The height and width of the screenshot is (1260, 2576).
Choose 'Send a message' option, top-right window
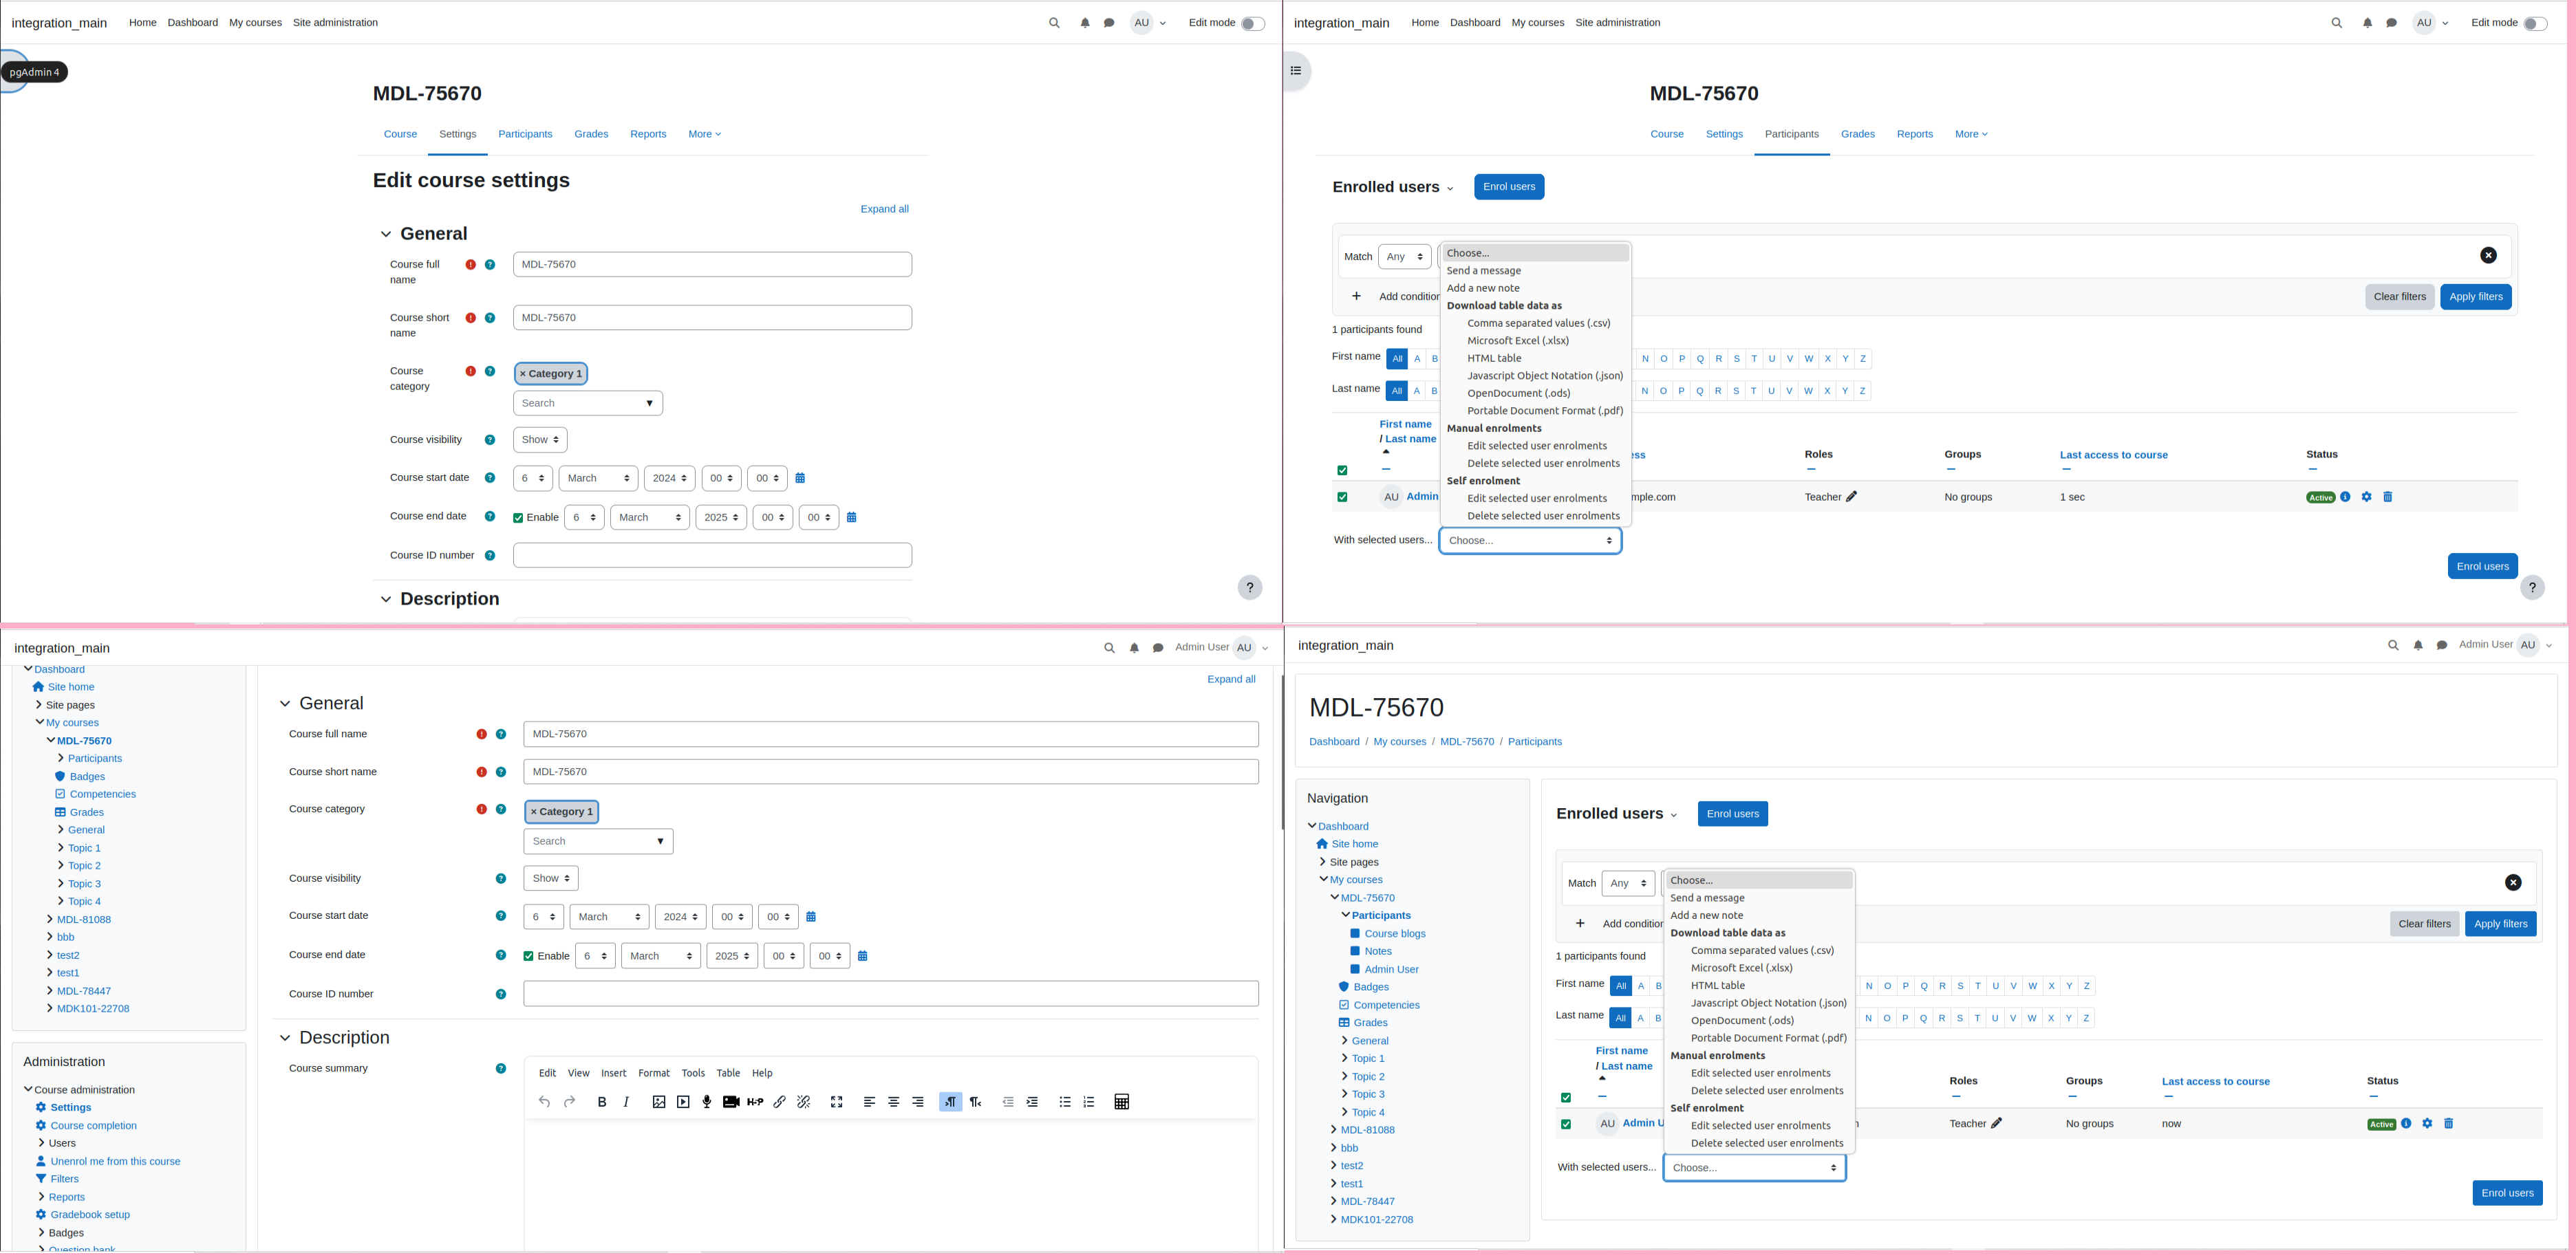point(1484,271)
